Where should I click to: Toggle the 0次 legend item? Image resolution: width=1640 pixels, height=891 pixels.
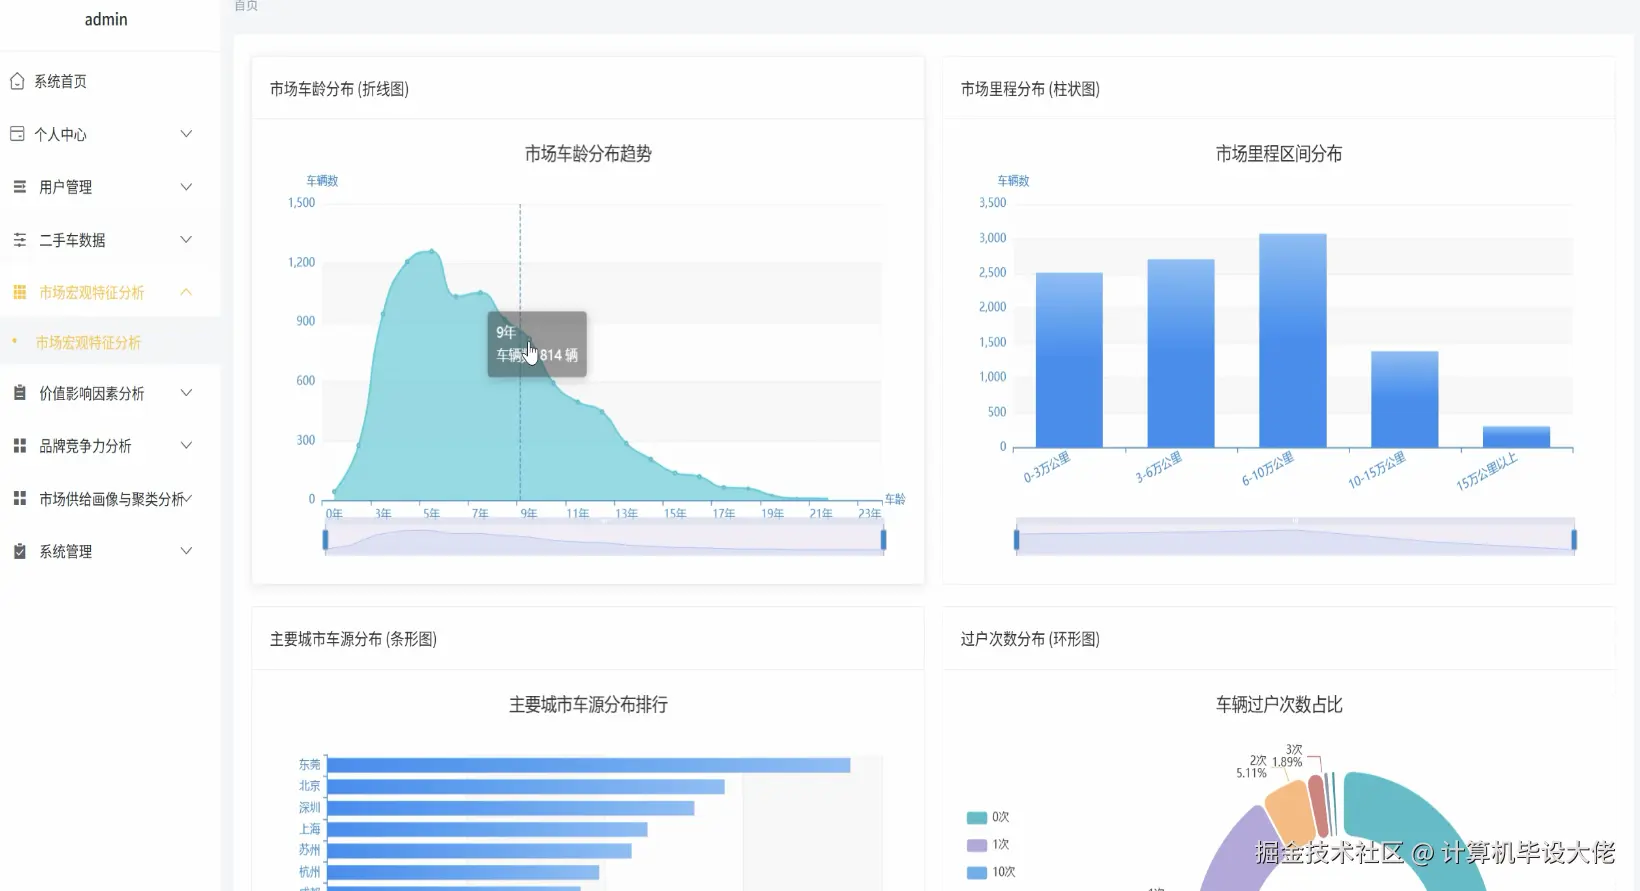(x=988, y=817)
